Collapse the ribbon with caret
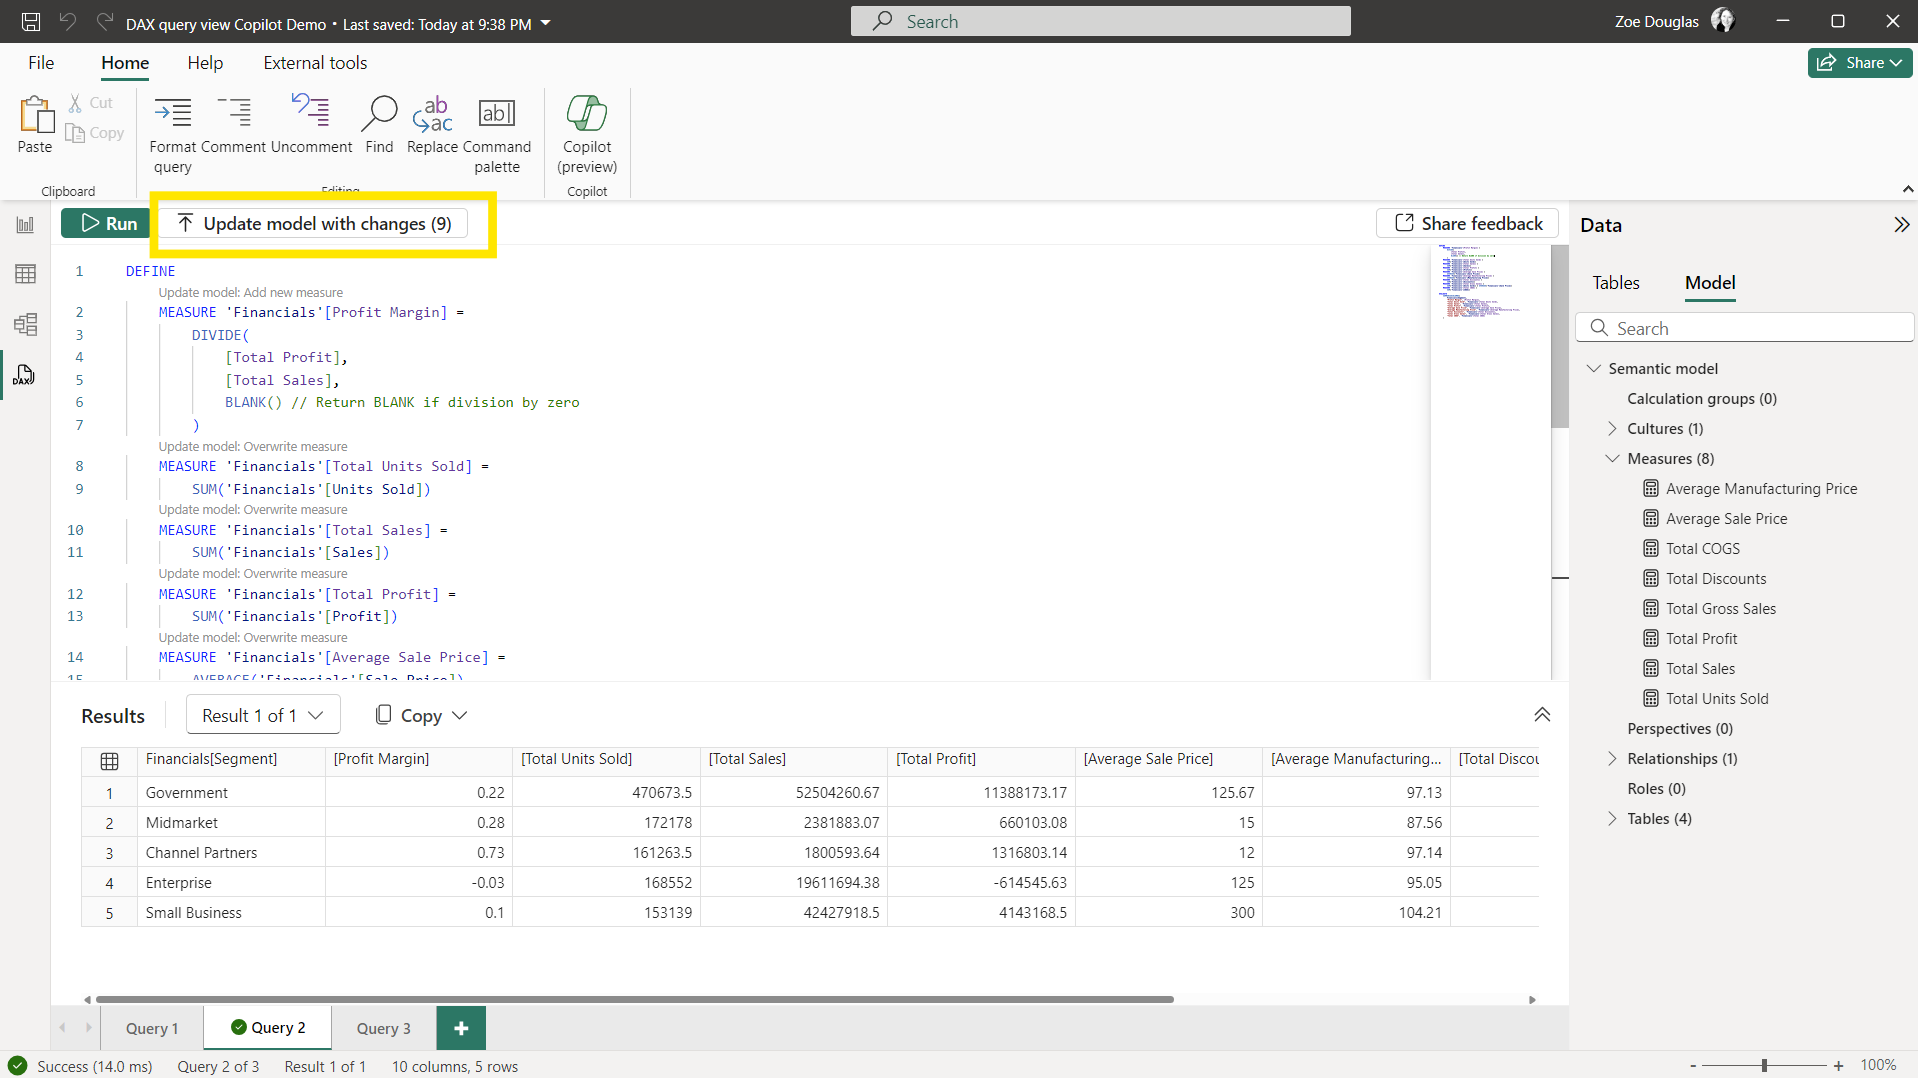Image resolution: width=1918 pixels, height=1078 pixels. [1907, 189]
